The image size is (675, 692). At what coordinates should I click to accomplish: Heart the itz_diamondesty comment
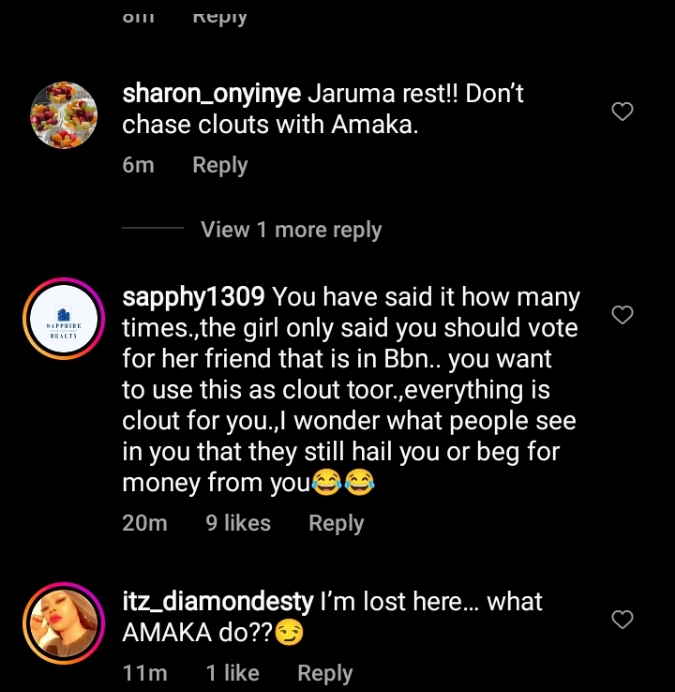point(622,619)
